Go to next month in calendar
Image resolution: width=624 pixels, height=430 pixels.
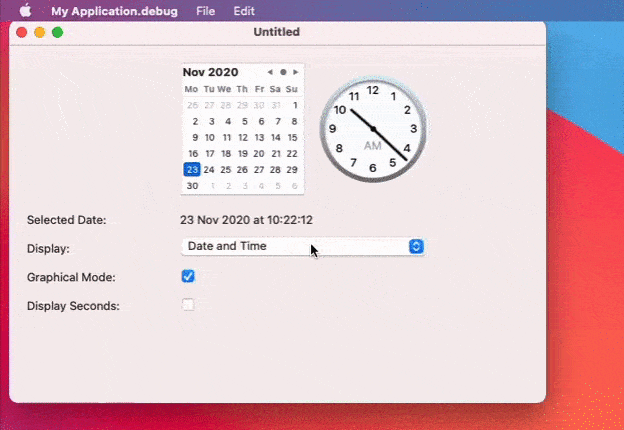click(x=295, y=72)
